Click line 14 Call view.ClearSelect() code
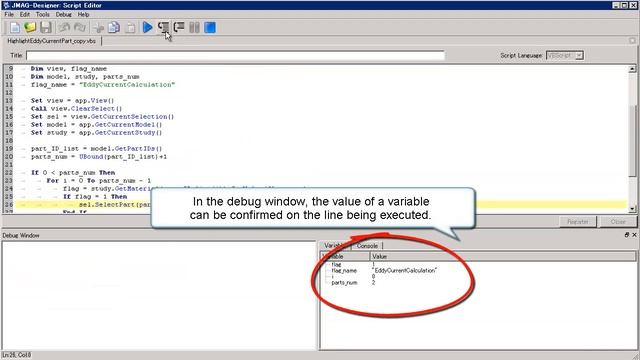This screenshot has width=640, height=360. tap(76, 109)
